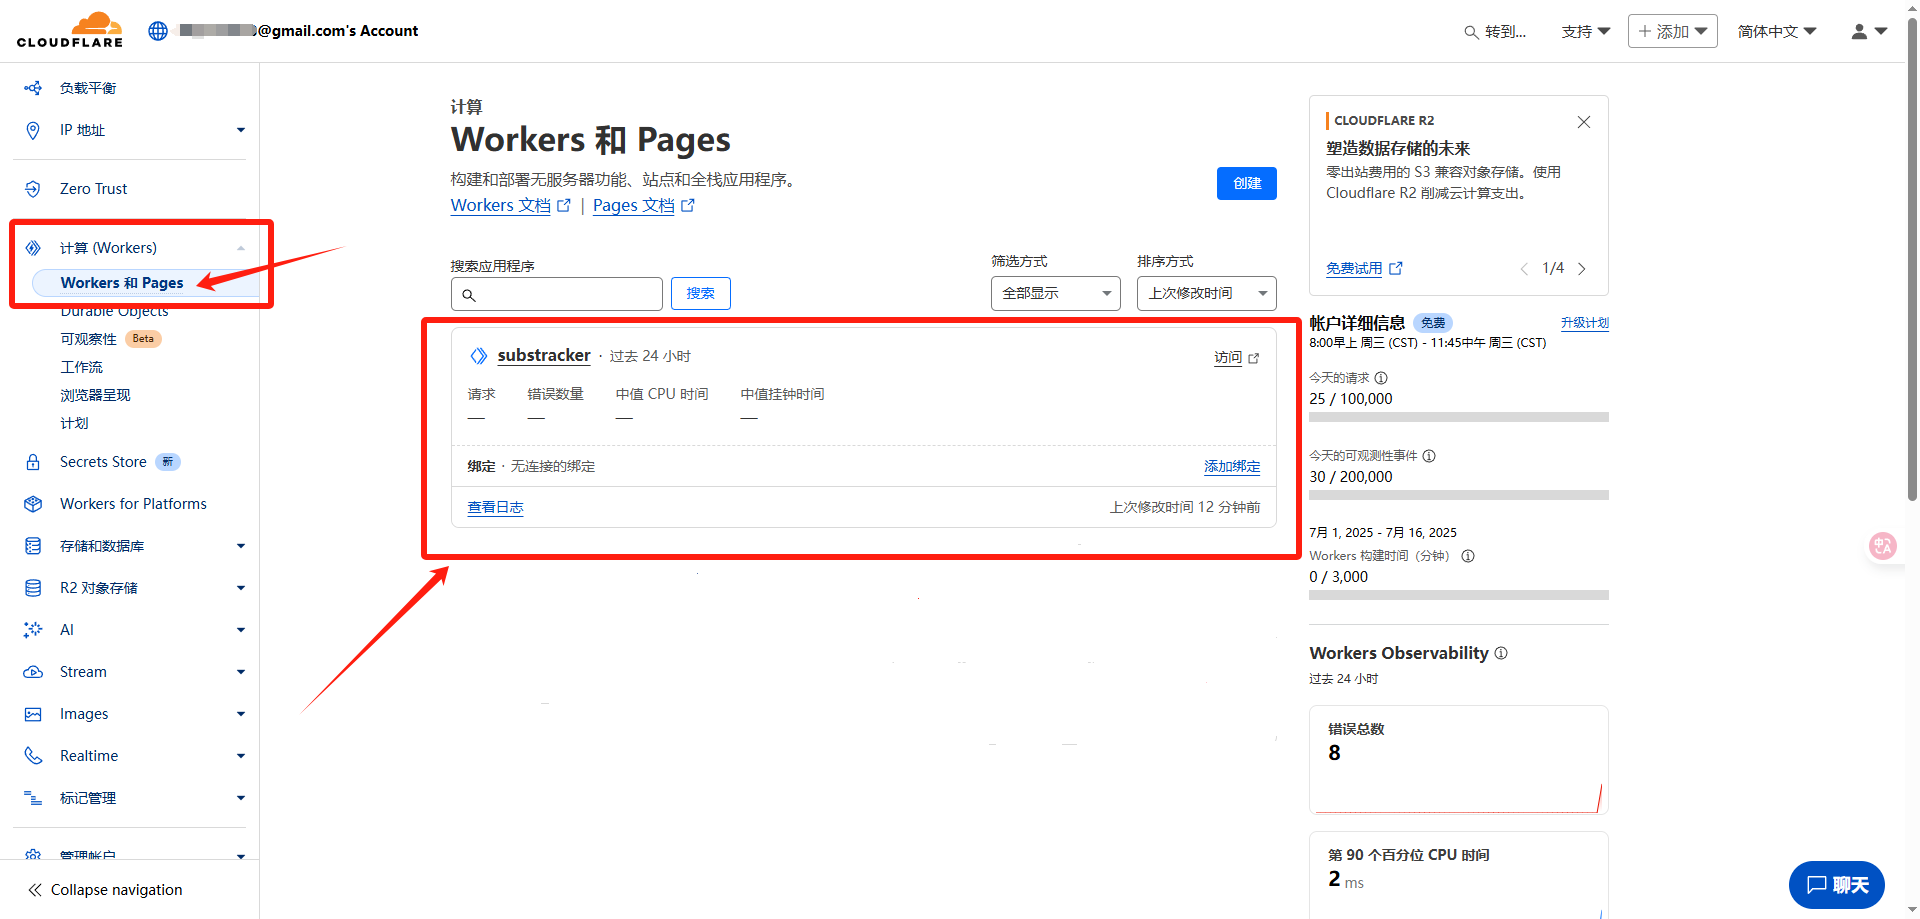1920x919 pixels.
Task: Open the substracker application link
Action: tap(544, 355)
